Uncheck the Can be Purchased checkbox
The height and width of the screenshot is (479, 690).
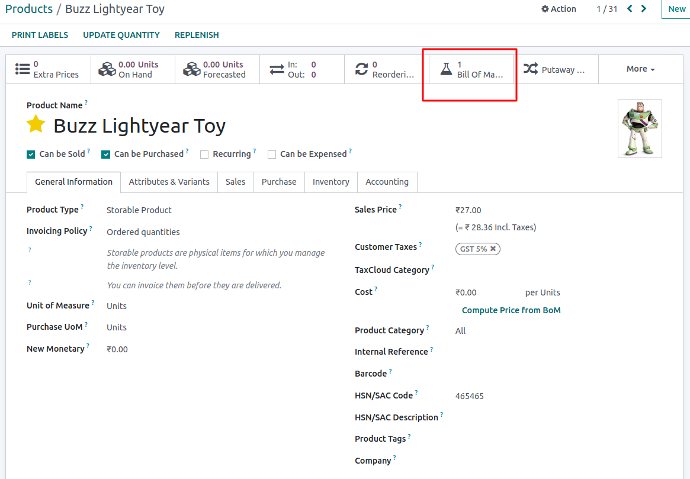coord(105,154)
